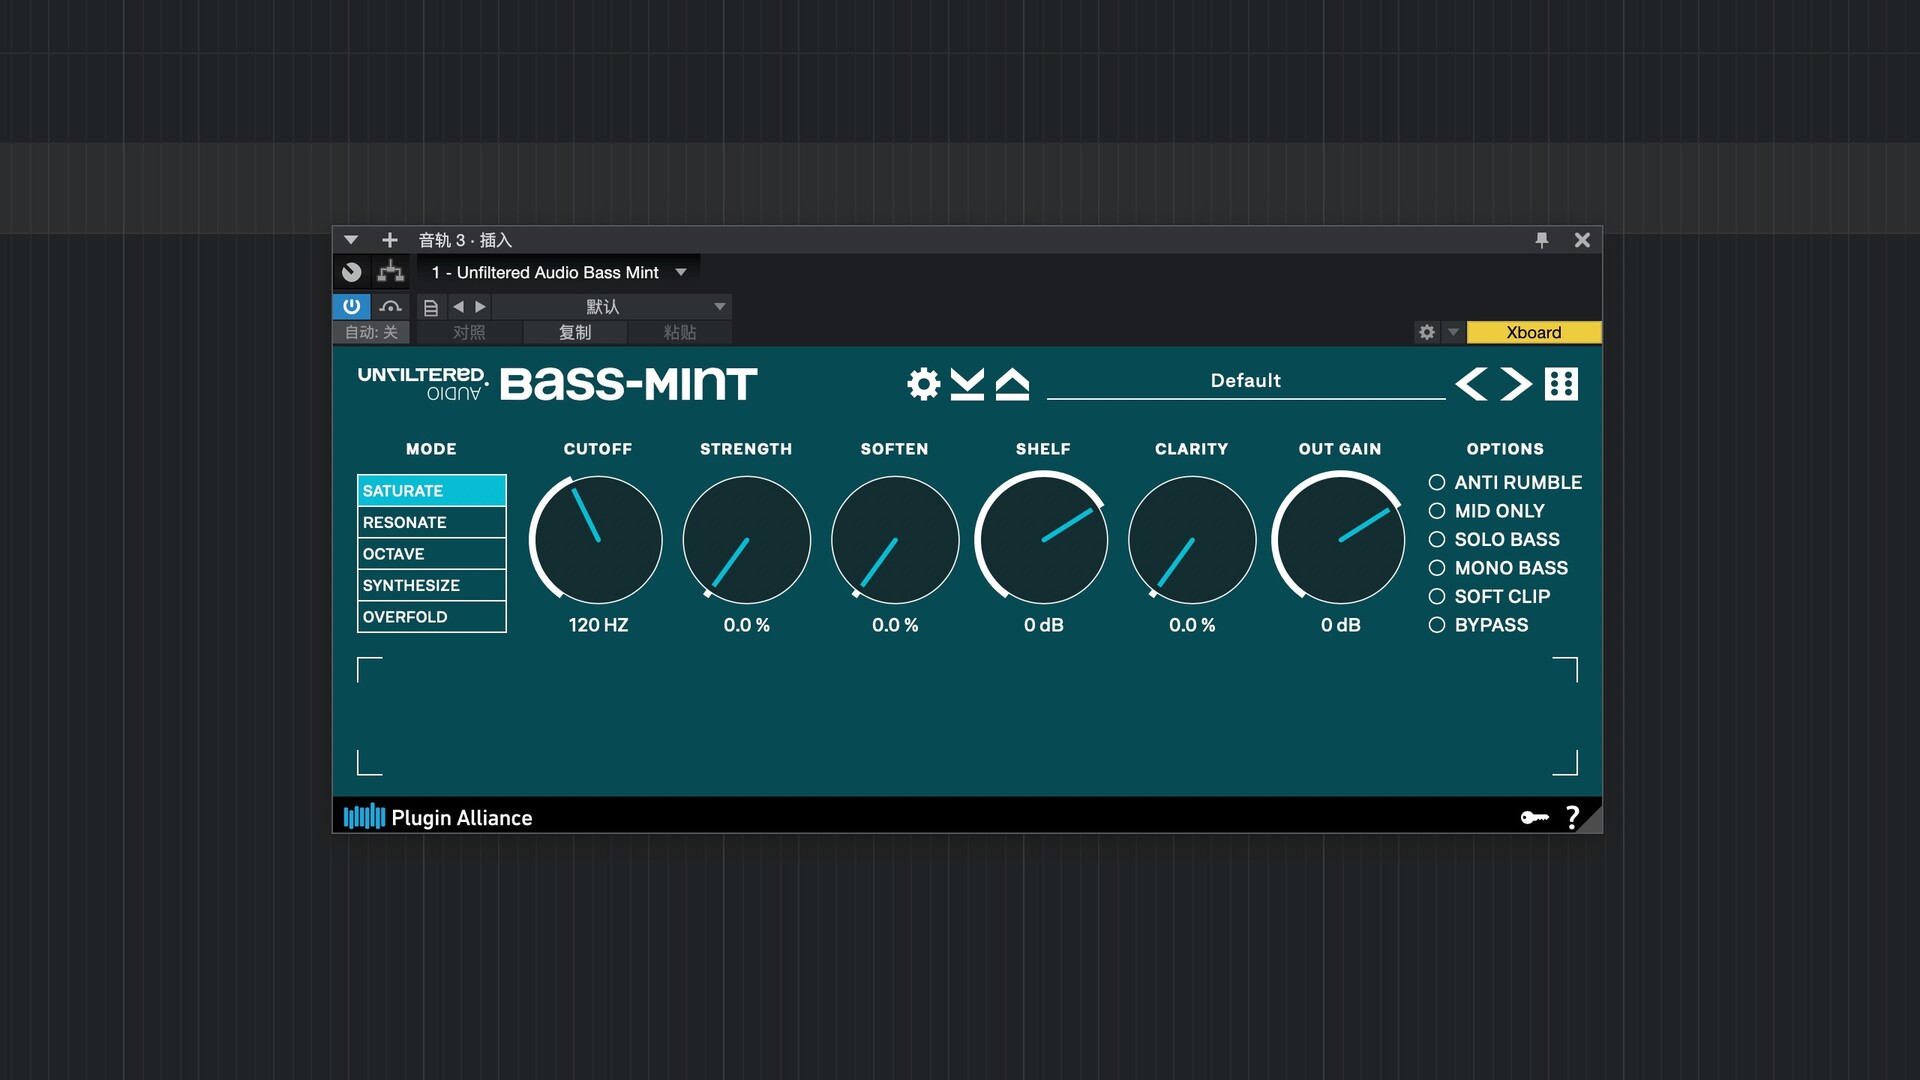Open the preset file page icon
This screenshot has height=1080, width=1920.
coord(431,307)
